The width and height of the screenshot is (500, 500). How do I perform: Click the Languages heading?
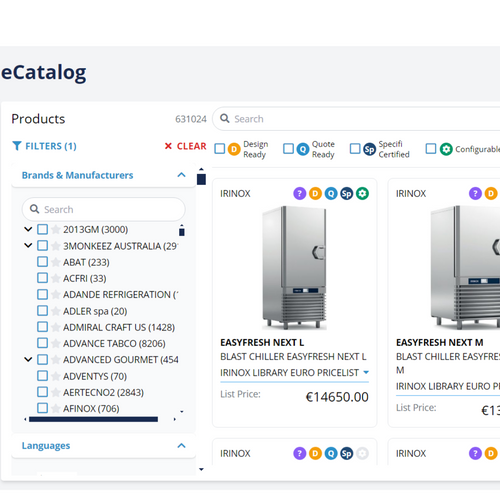point(46,446)
